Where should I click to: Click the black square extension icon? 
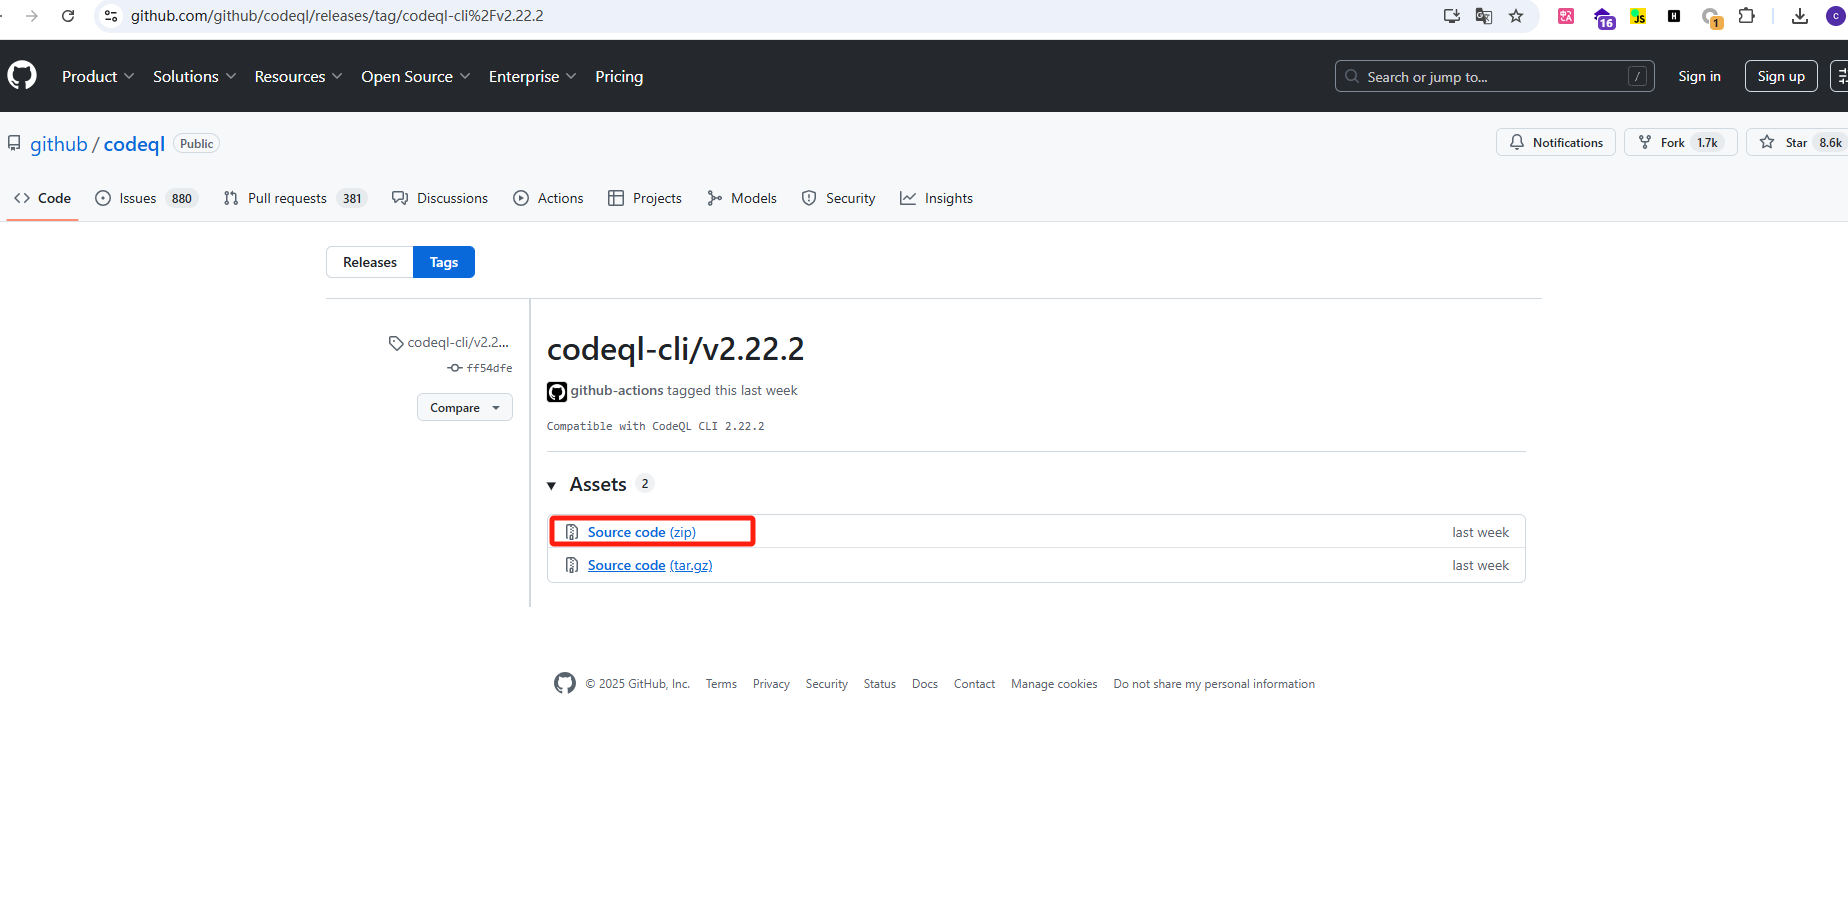point(1674,16)
